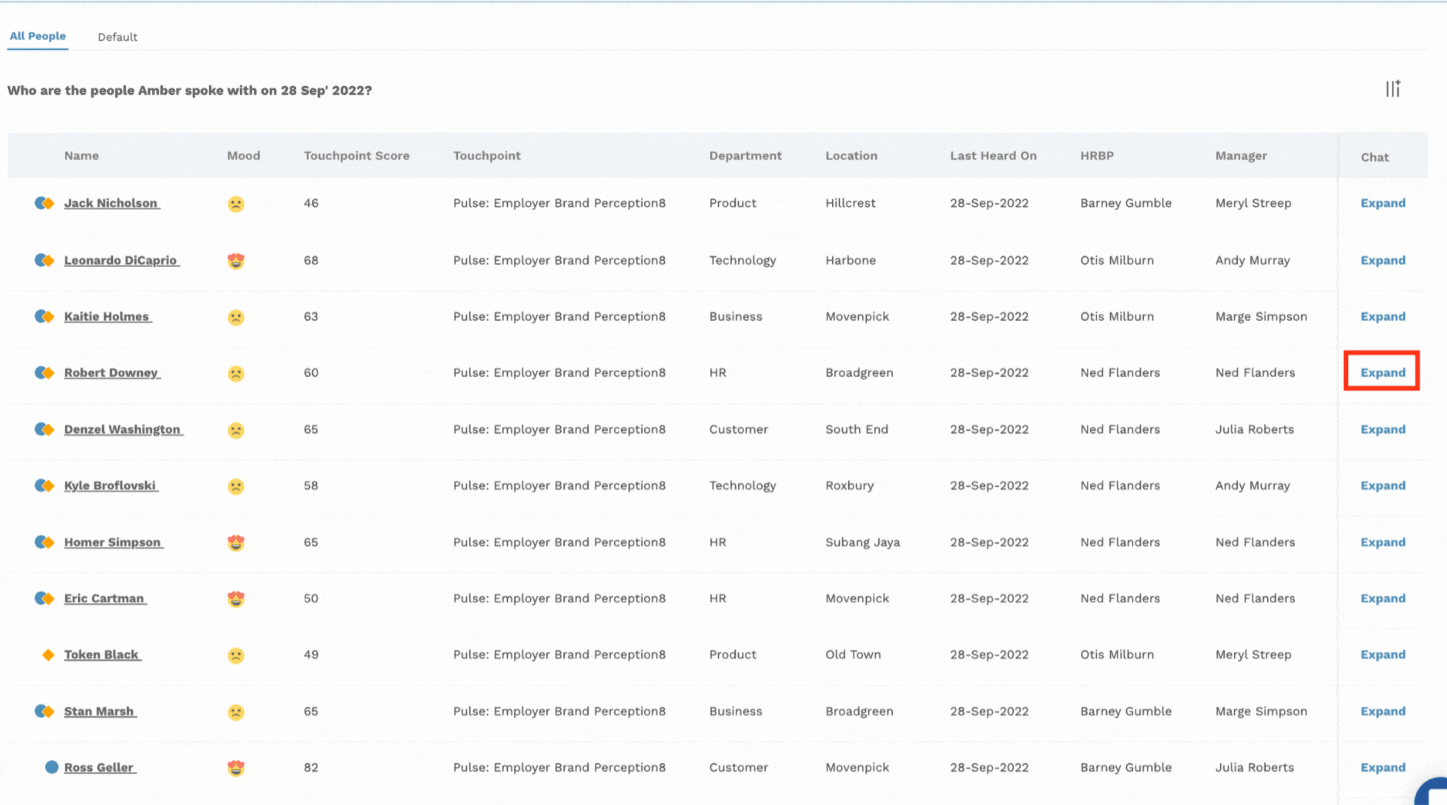
Task: Expand the chat for Robert Downey
Action: coord(1382,373)
